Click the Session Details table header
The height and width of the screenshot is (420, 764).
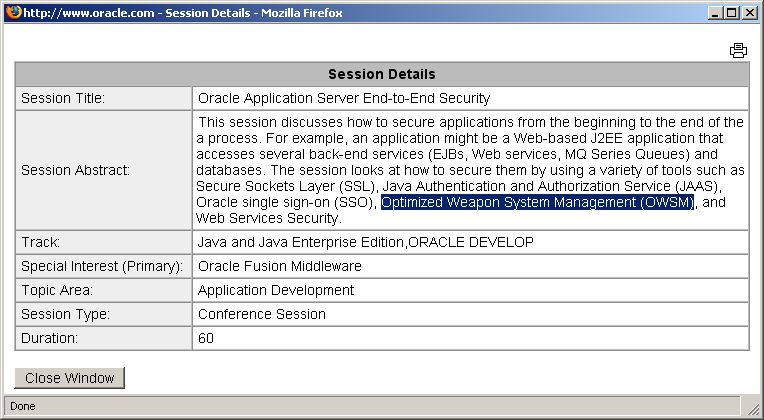tap(381, 74)
